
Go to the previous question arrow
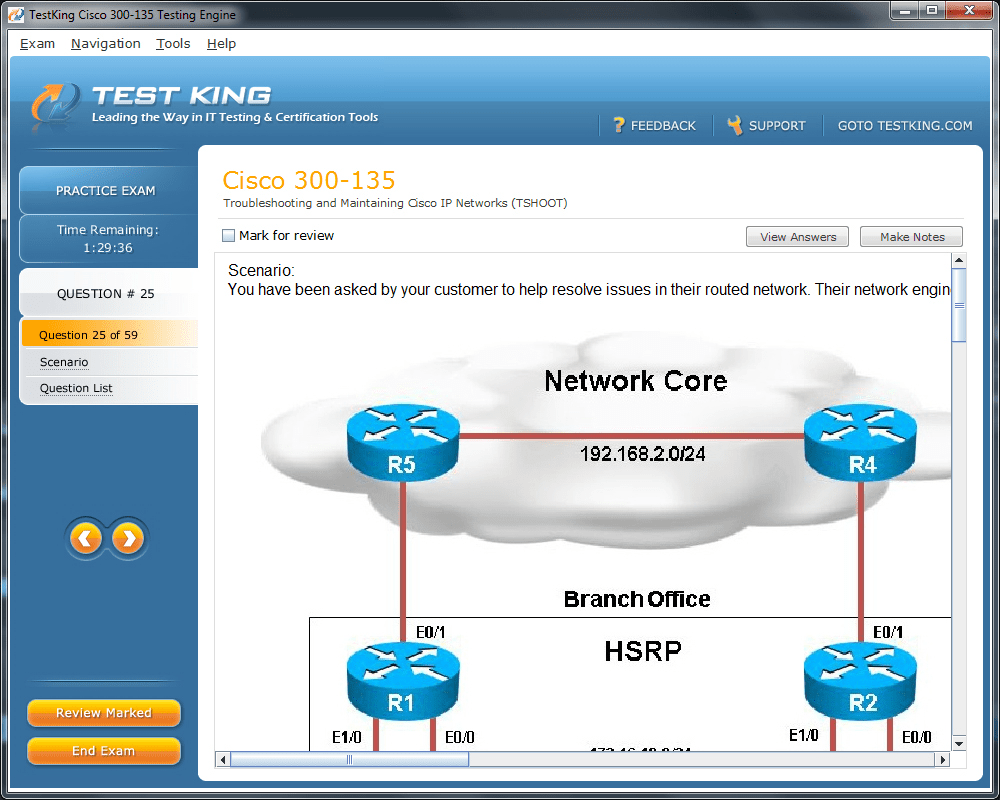tap(85, 539)
